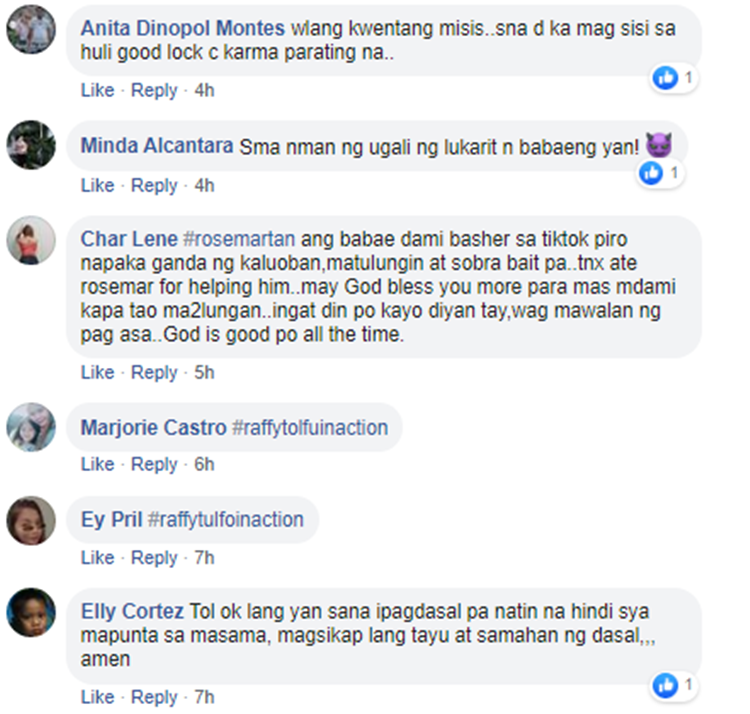
Task: Open the #rosemartan hashtag
Action: click(239, 239)
